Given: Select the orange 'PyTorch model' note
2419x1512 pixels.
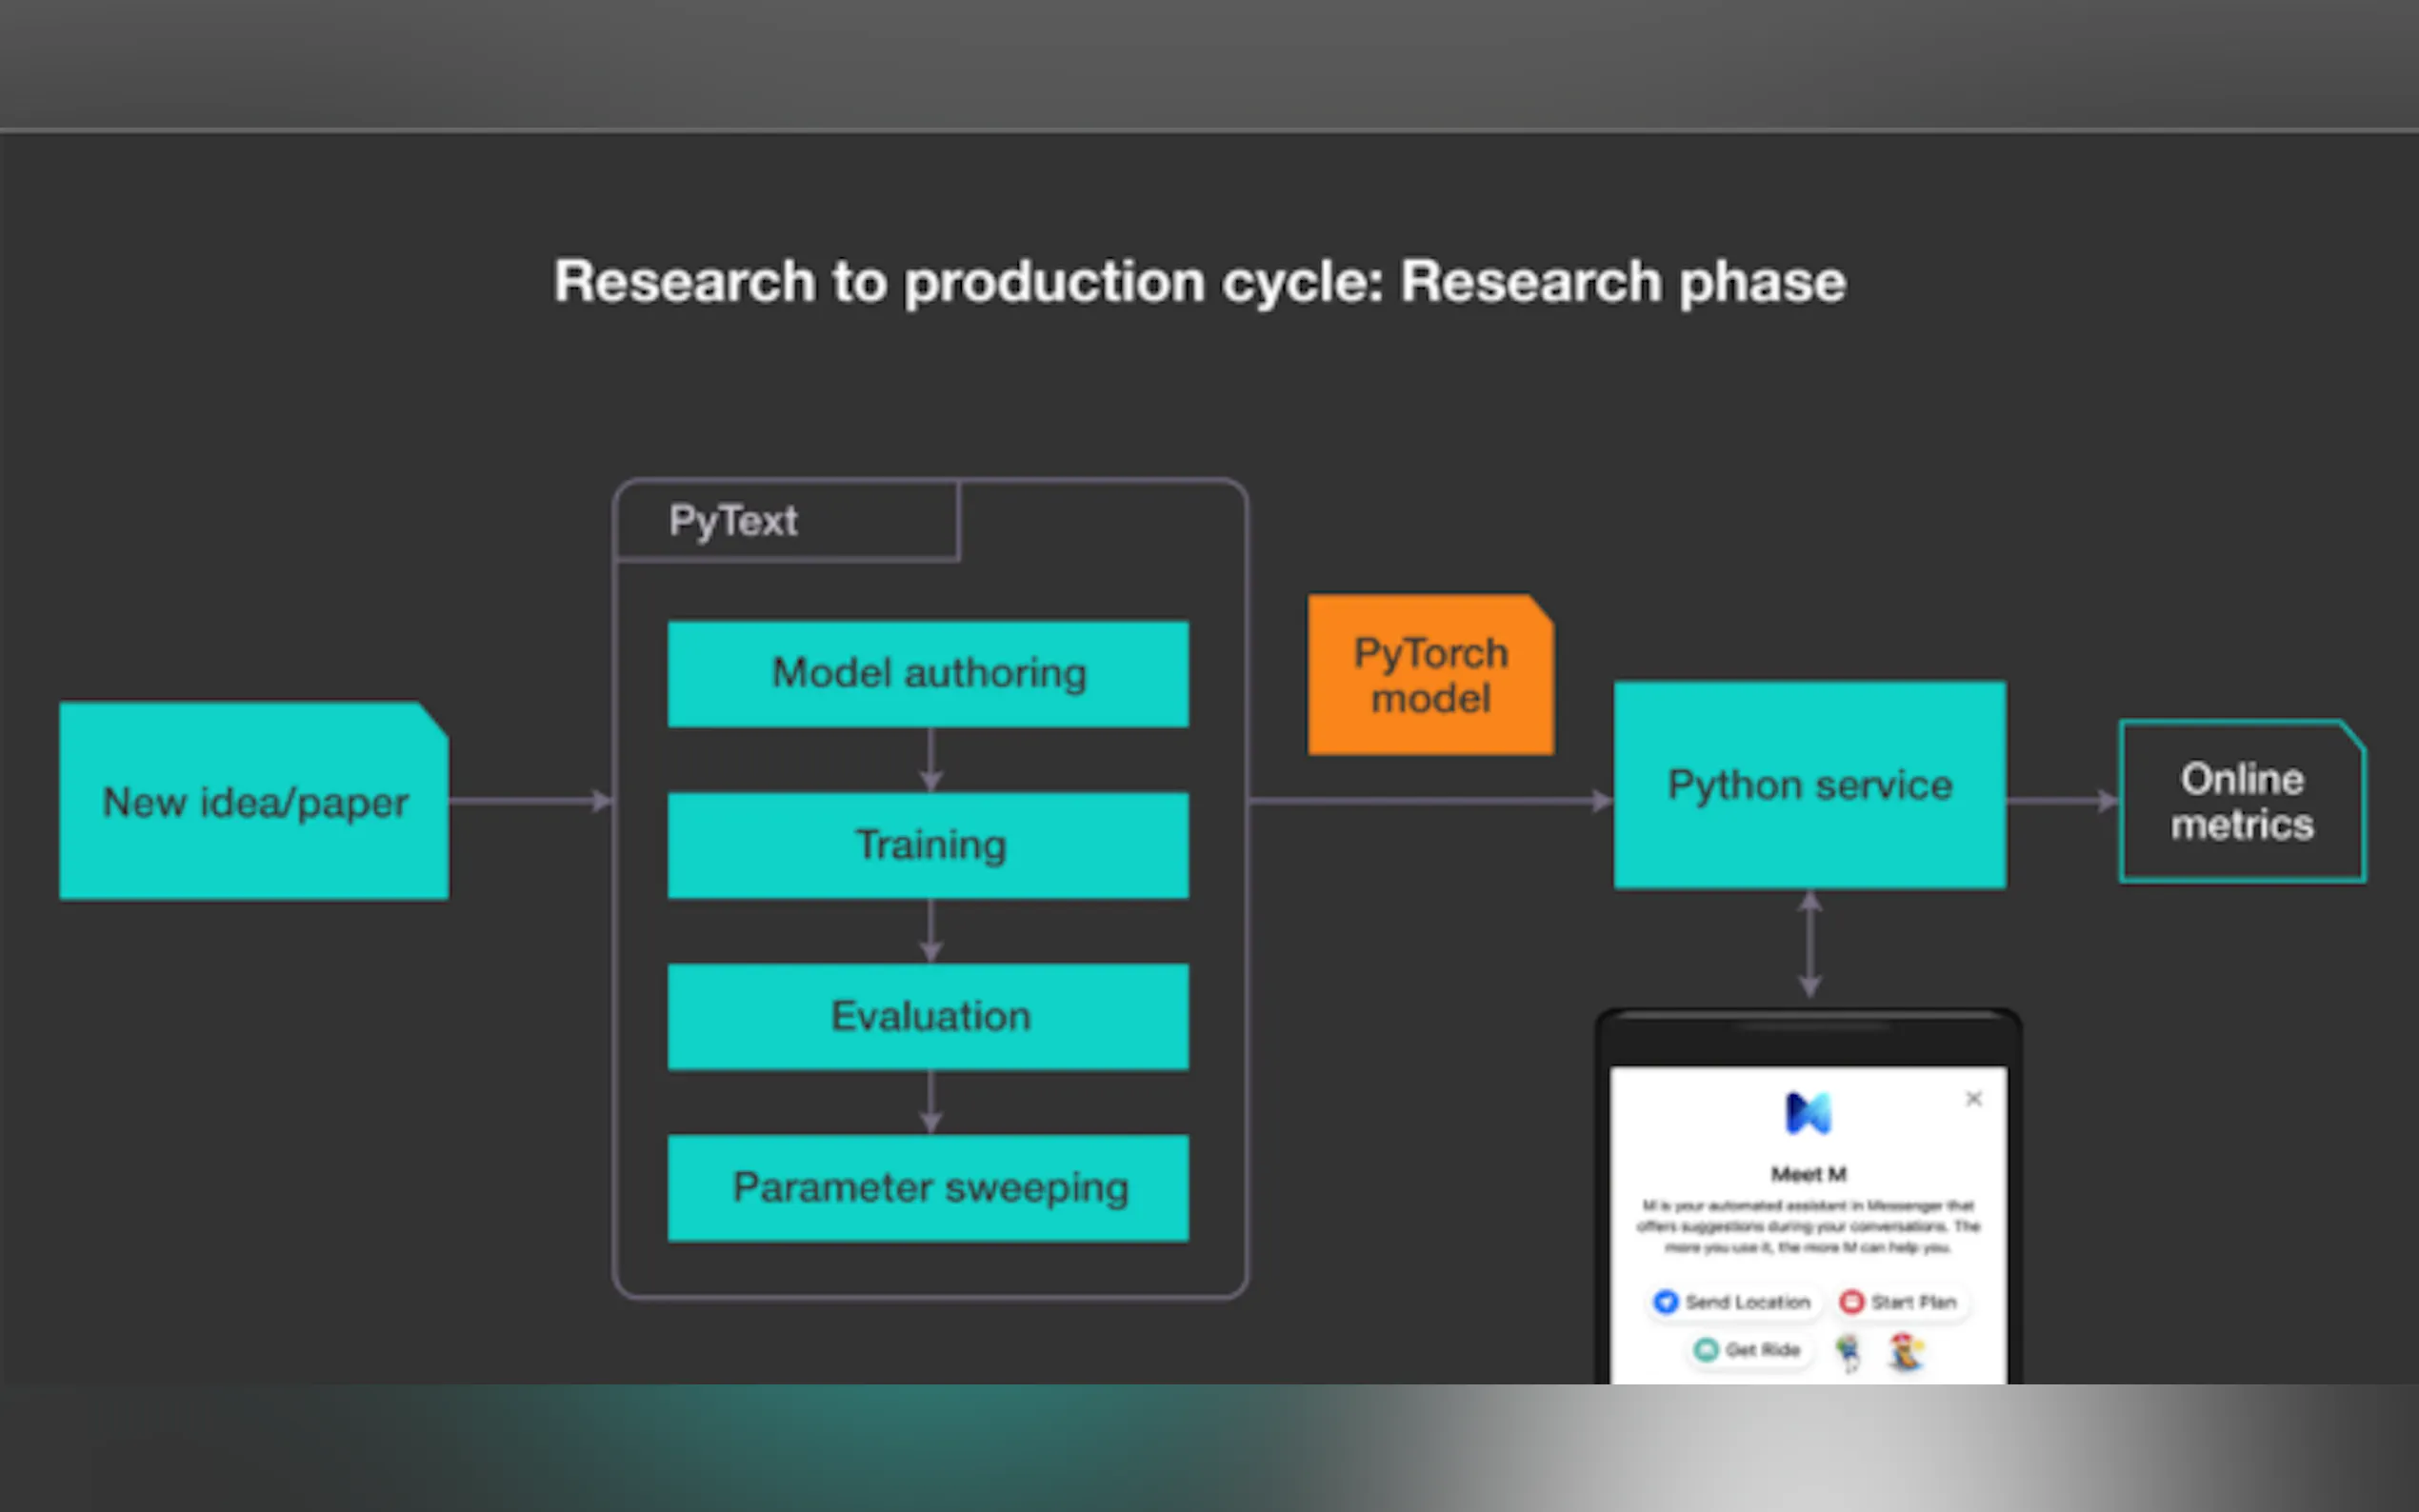Looking at the screenshot, I should [x=1431, y=675].
